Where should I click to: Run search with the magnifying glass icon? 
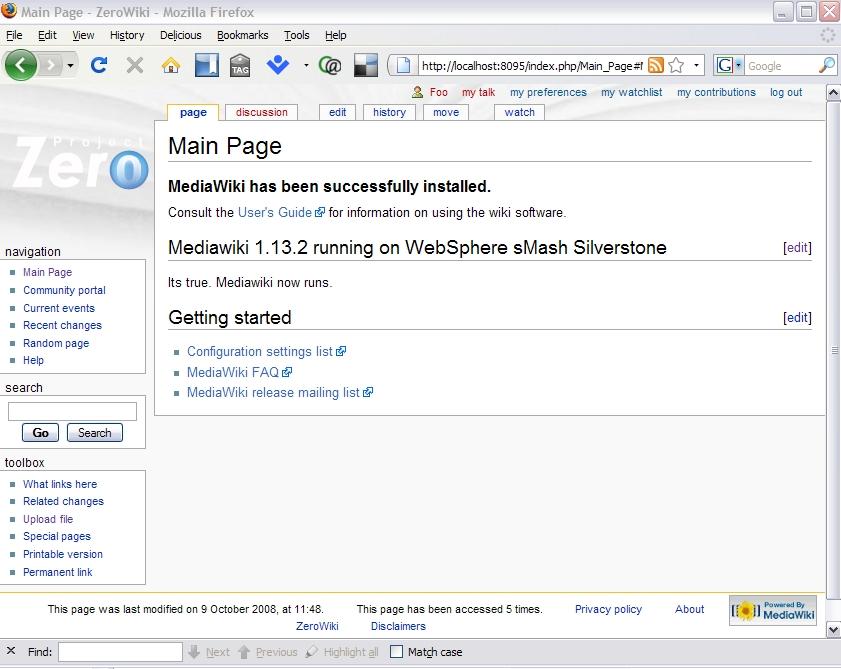pyautogui.click(x=827, y=65)
